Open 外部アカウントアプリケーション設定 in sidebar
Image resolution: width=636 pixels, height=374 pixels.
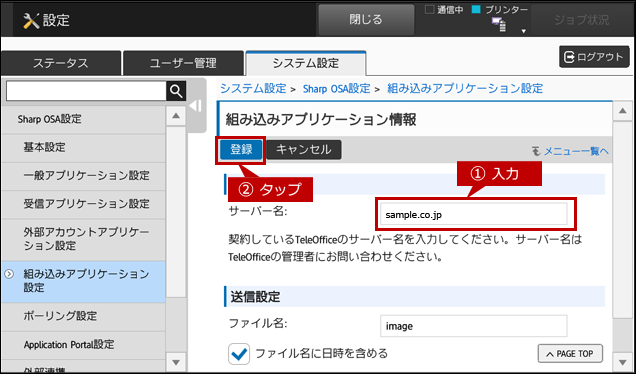click(x=83, y=239)
